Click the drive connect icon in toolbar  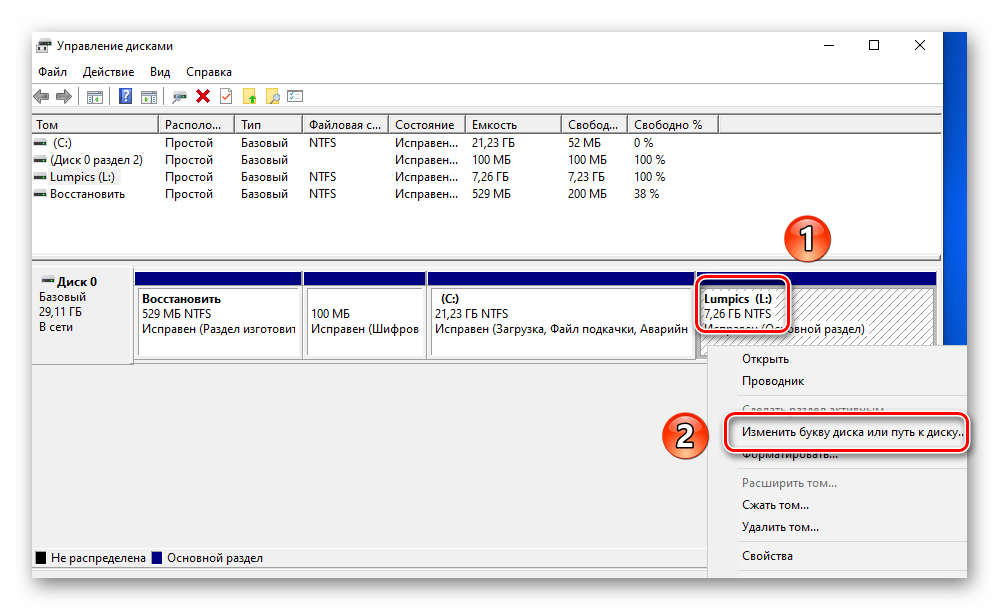(x=180, y=97)
